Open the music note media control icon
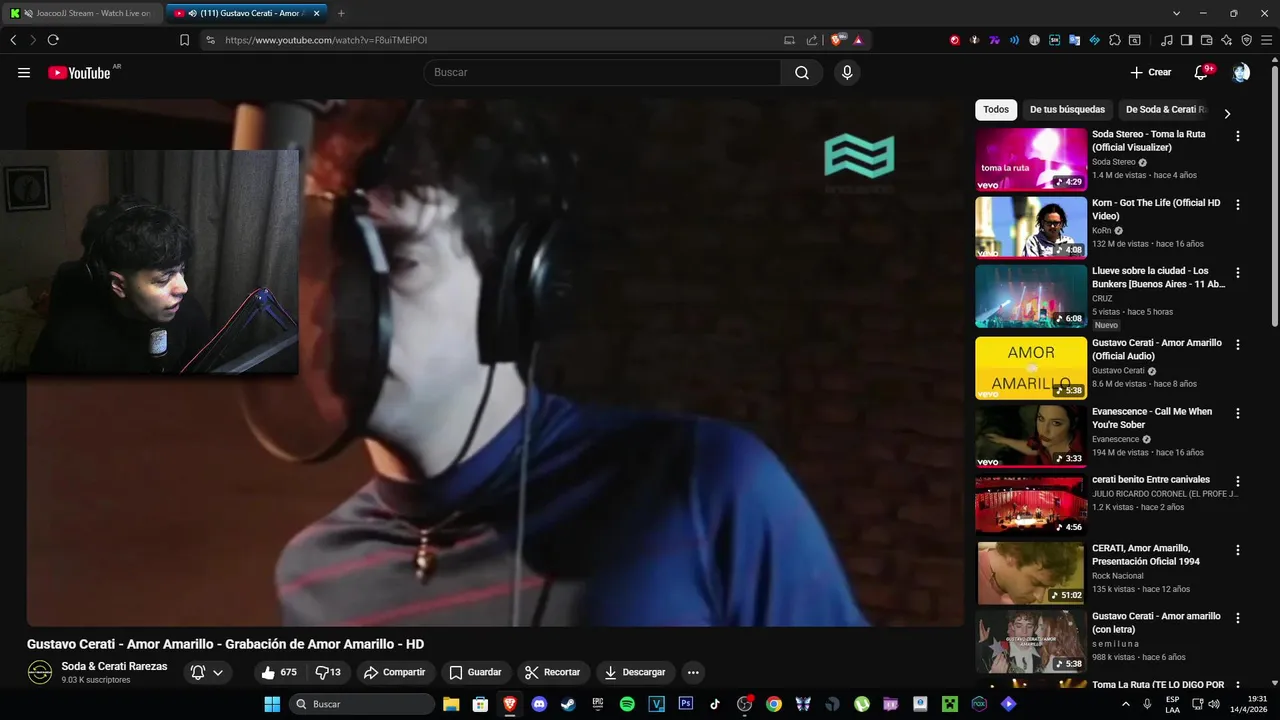1280x720 pixels. pos(1167,40)
